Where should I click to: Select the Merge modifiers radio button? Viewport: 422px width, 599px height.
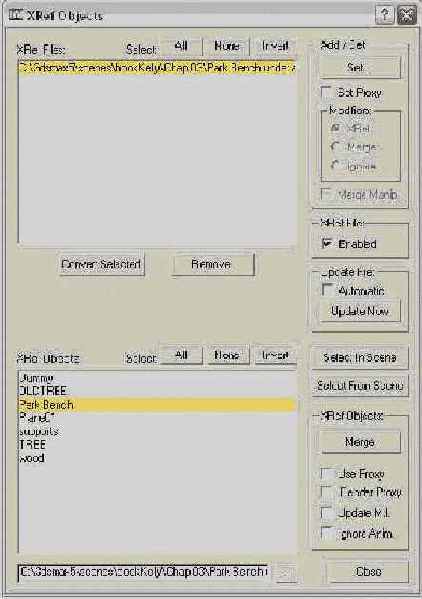click(x=335, y=147)
